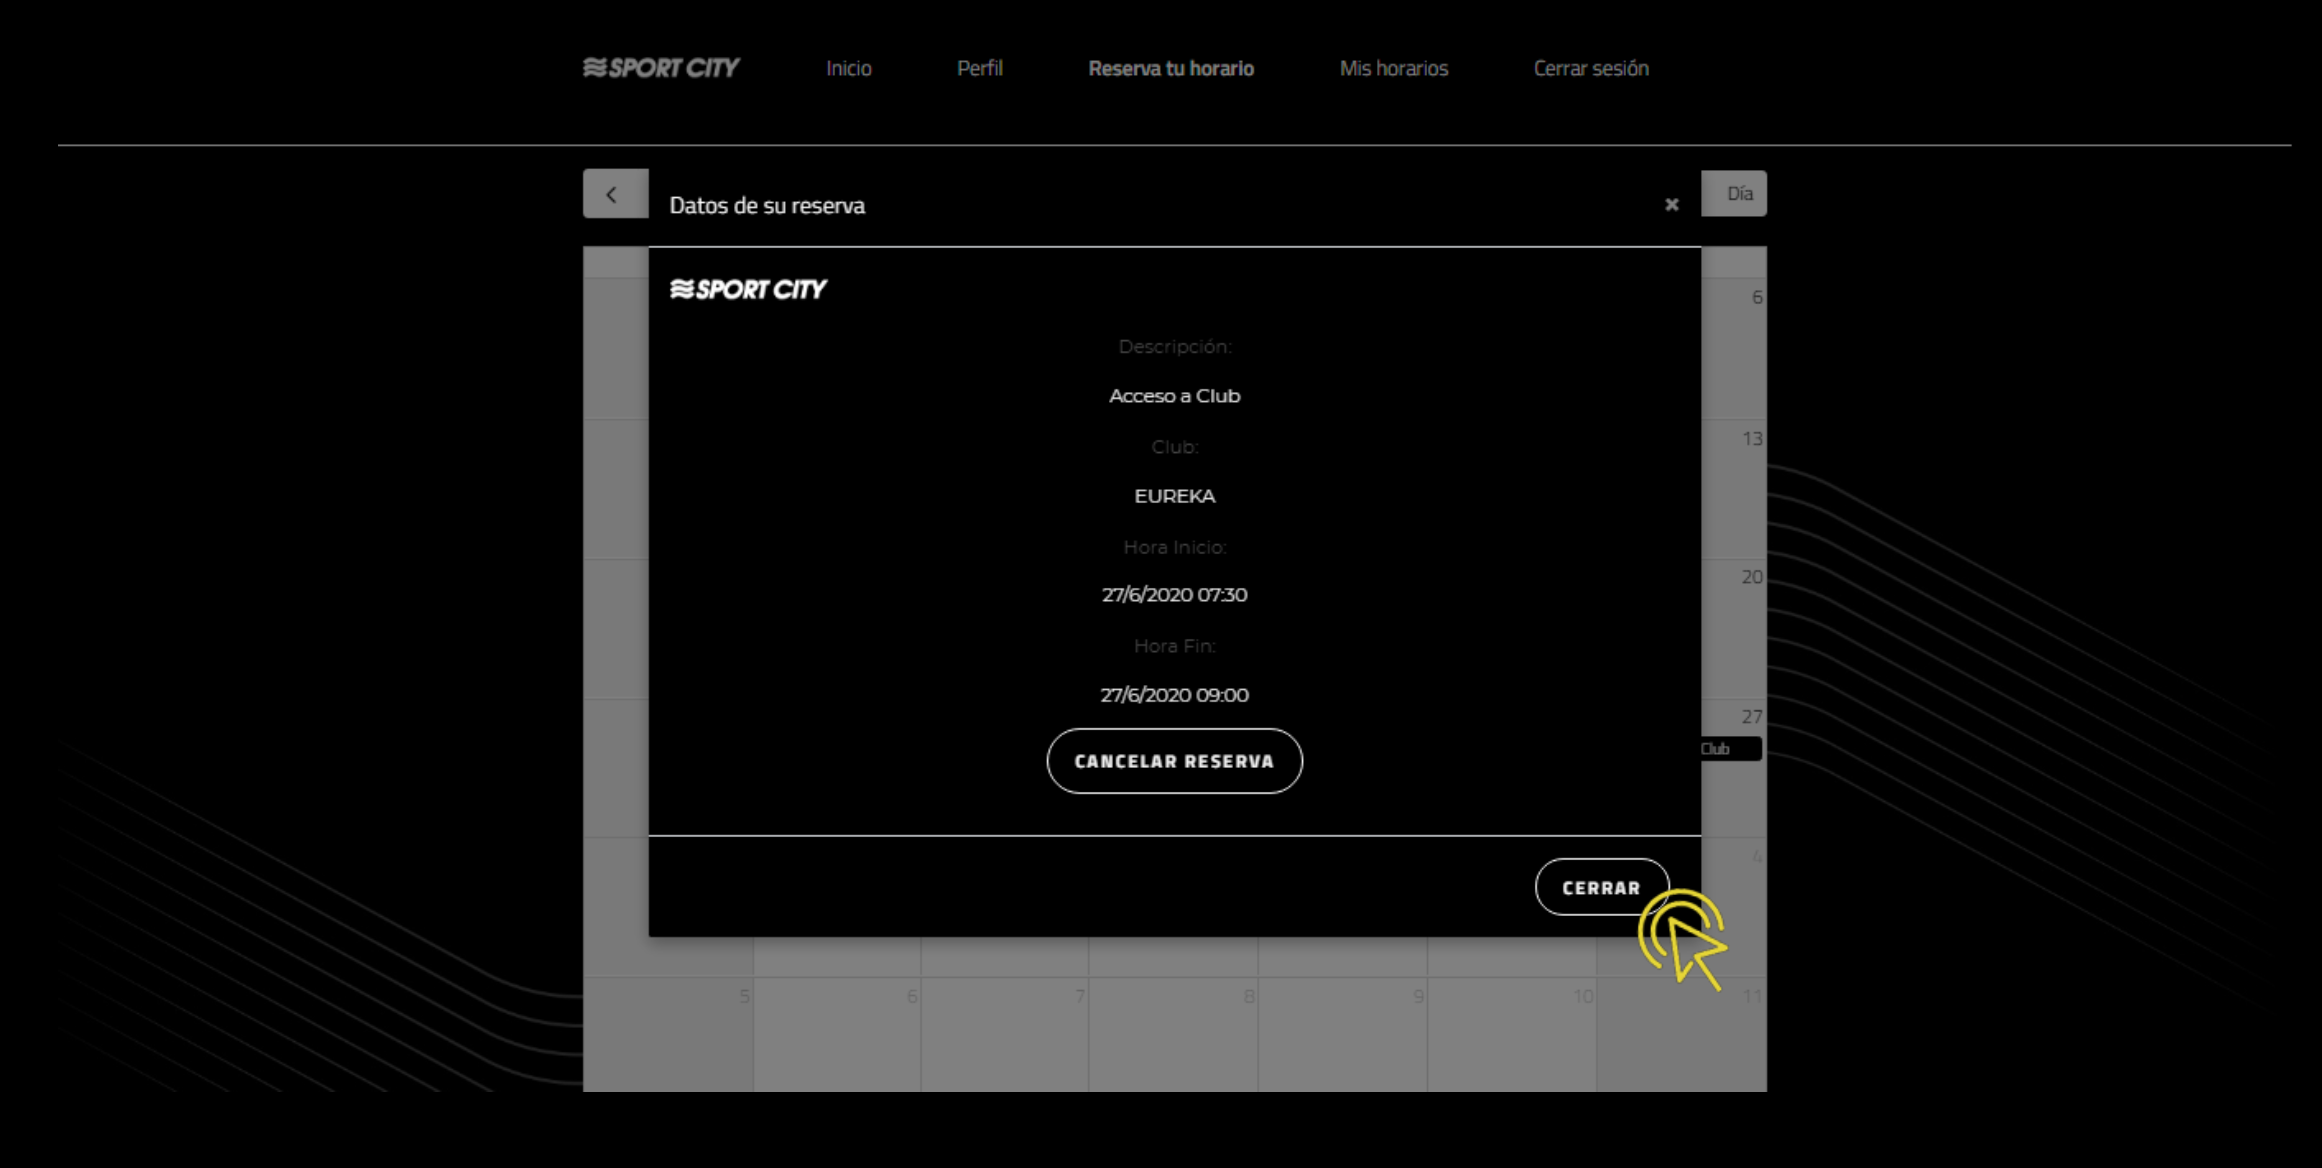Open Mis horarios page
Image resolution: width=2322 pixels, height=1168 pixels.
pos(1393,68)
